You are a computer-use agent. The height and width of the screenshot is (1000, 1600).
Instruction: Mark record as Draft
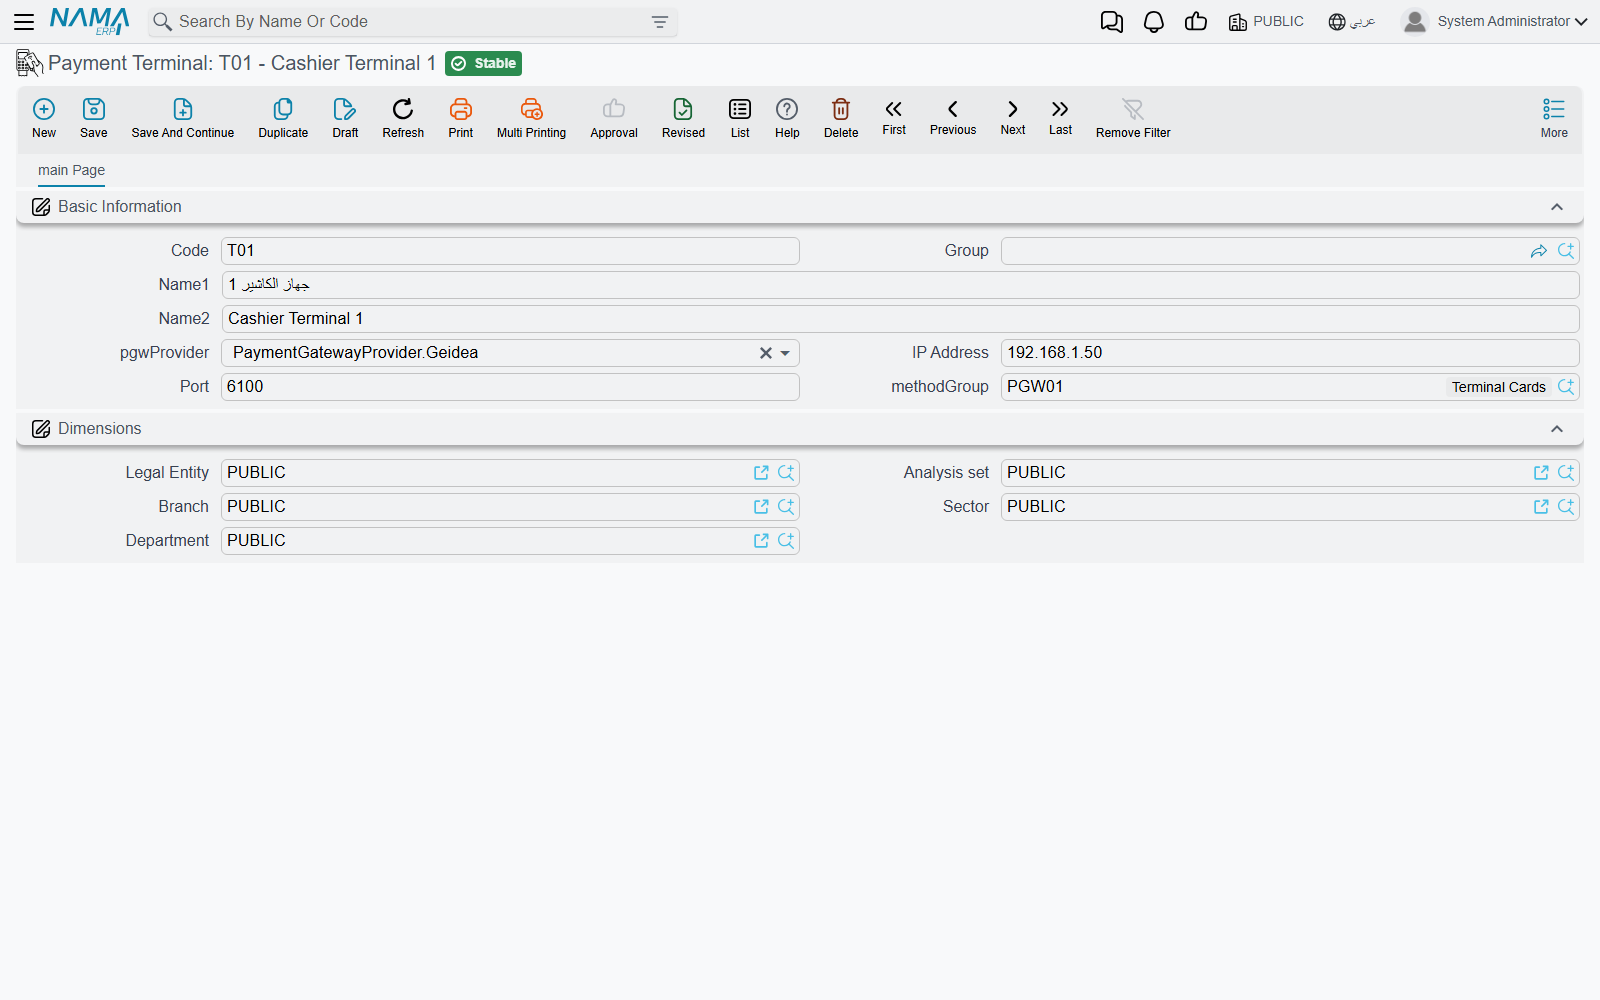[x=345, y=118]
